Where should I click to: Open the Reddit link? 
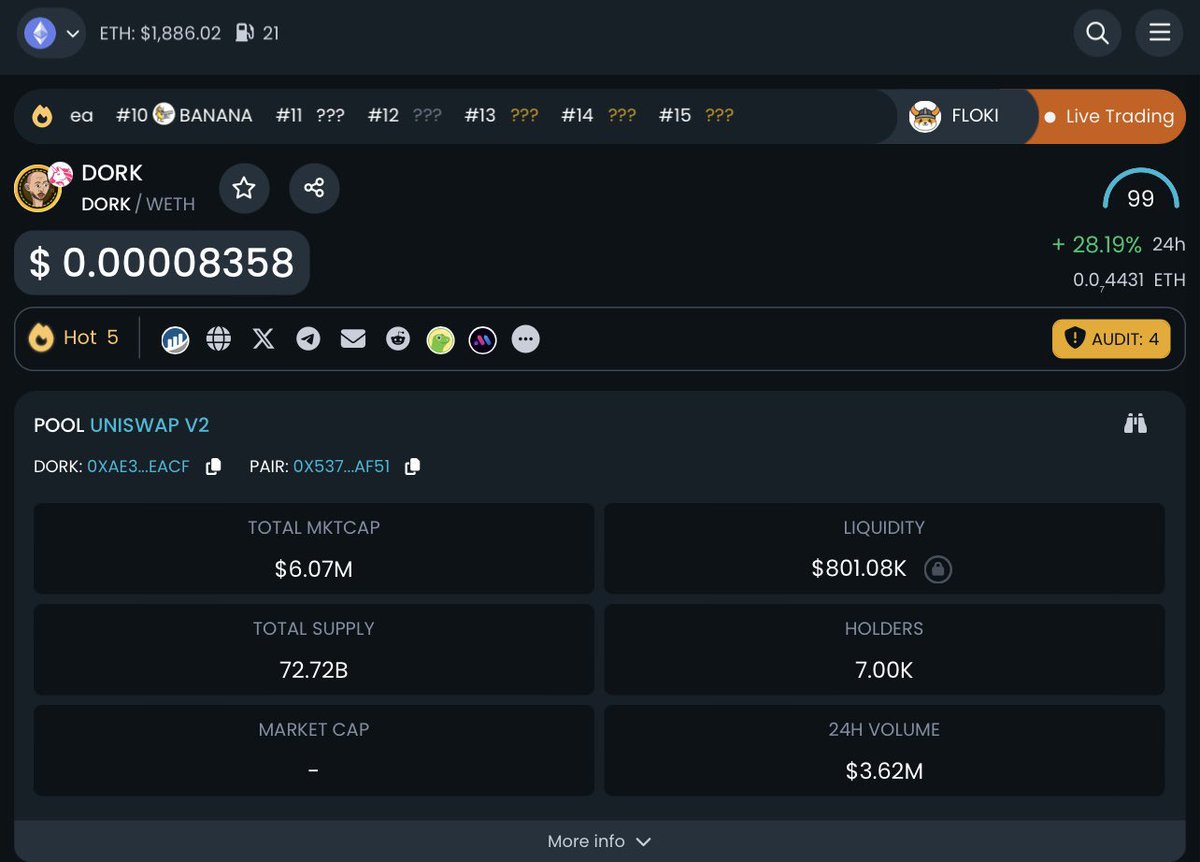(398, 339)
